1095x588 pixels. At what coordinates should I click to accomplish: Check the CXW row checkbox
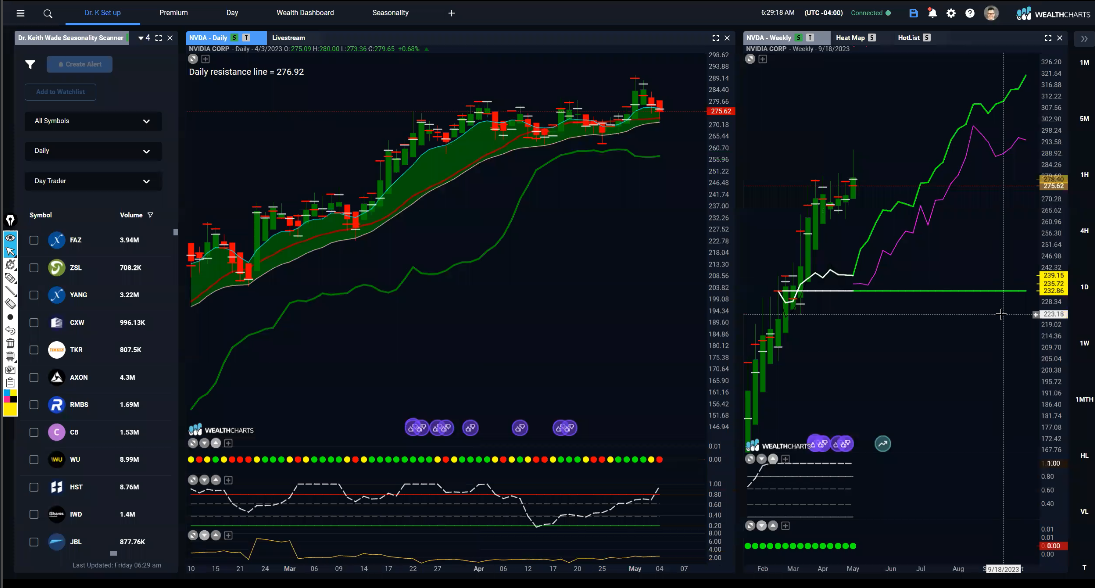[x=34, y=323]
